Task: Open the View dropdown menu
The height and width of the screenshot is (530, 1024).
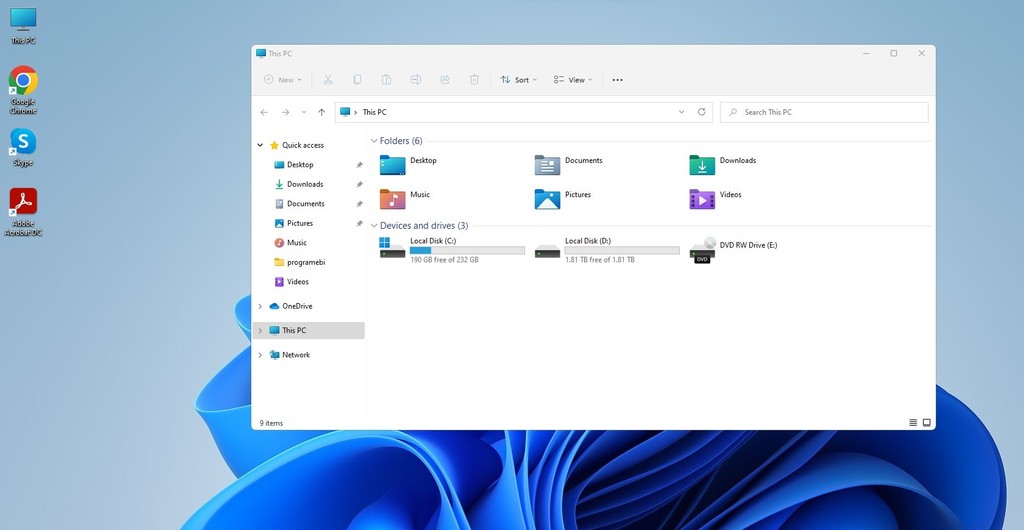Action: (573, 80)
